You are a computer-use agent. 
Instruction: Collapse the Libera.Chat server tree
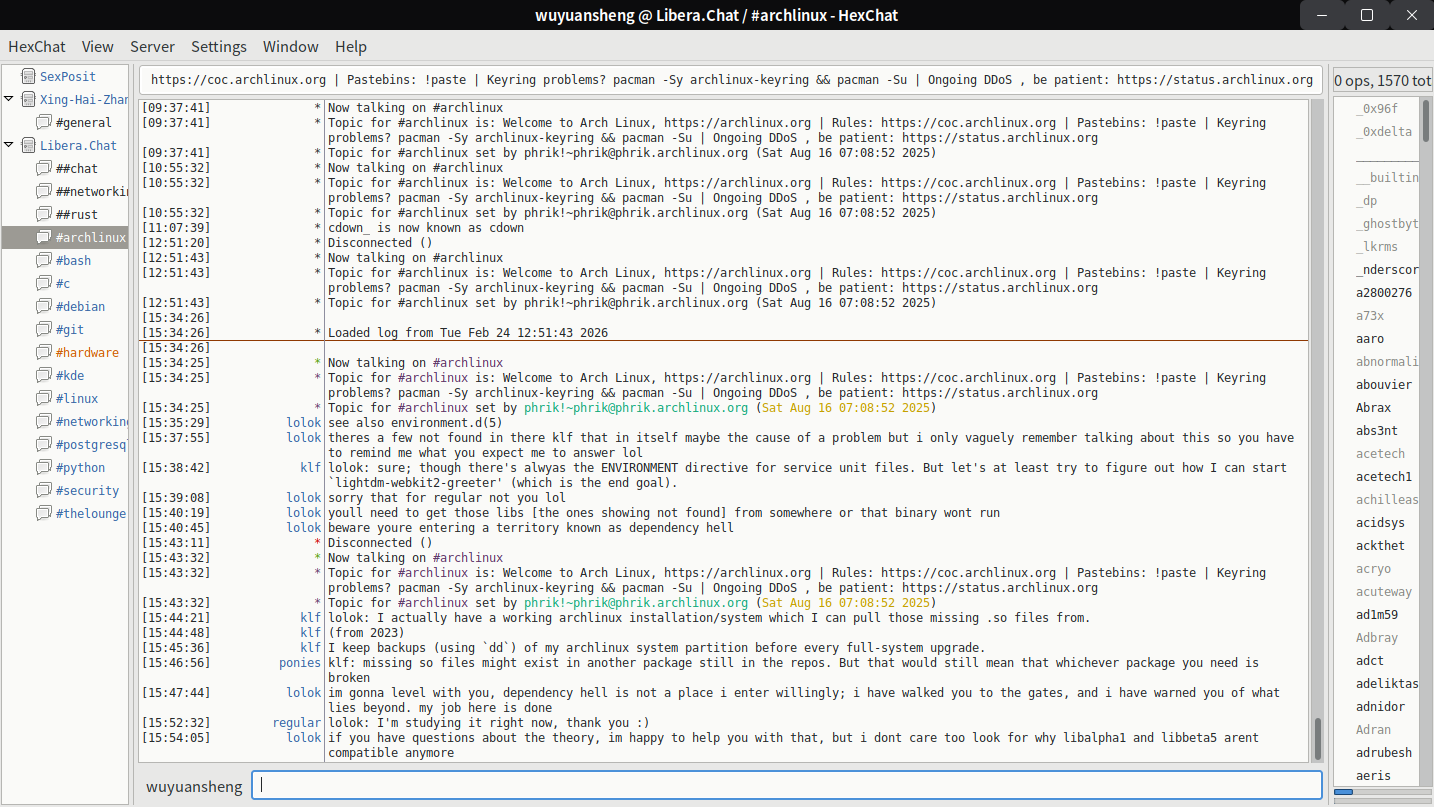point(9,145)
